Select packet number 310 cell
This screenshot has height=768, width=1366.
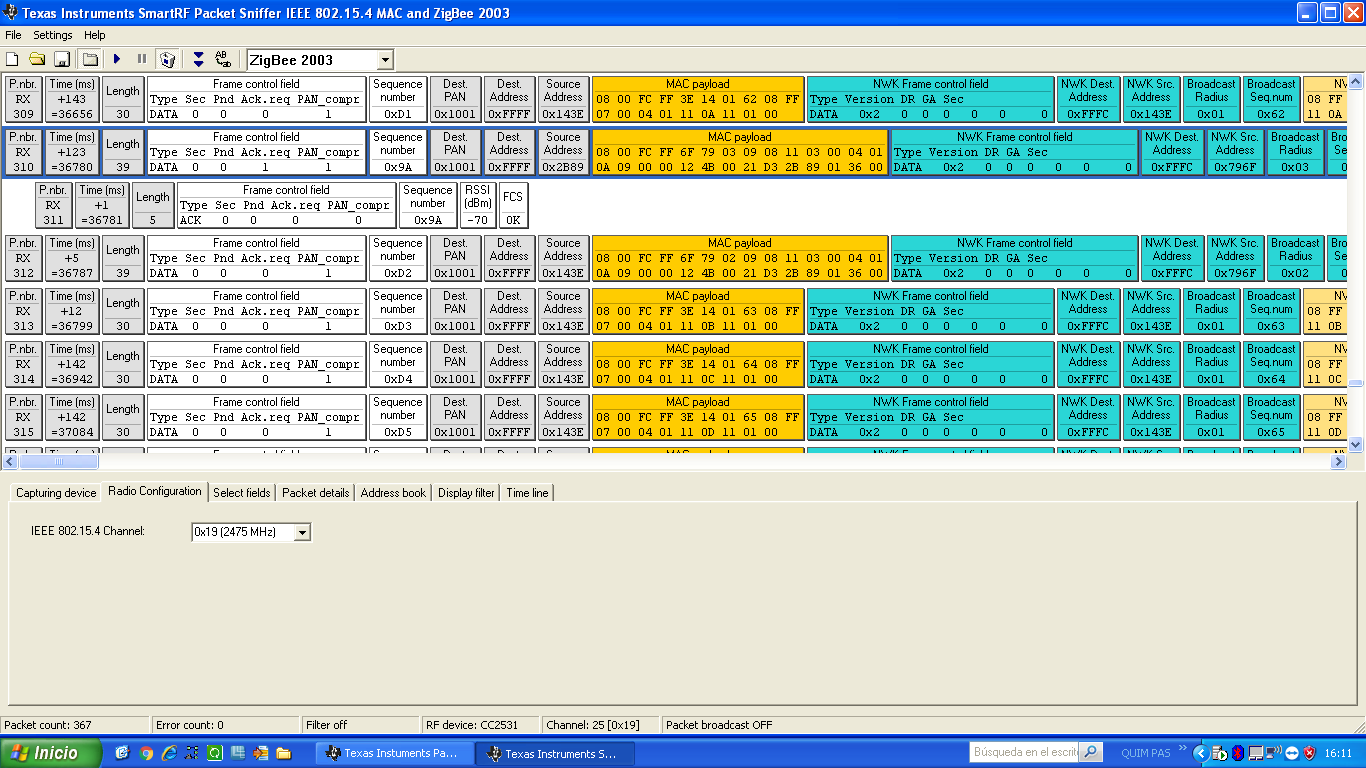pos(24,152)
